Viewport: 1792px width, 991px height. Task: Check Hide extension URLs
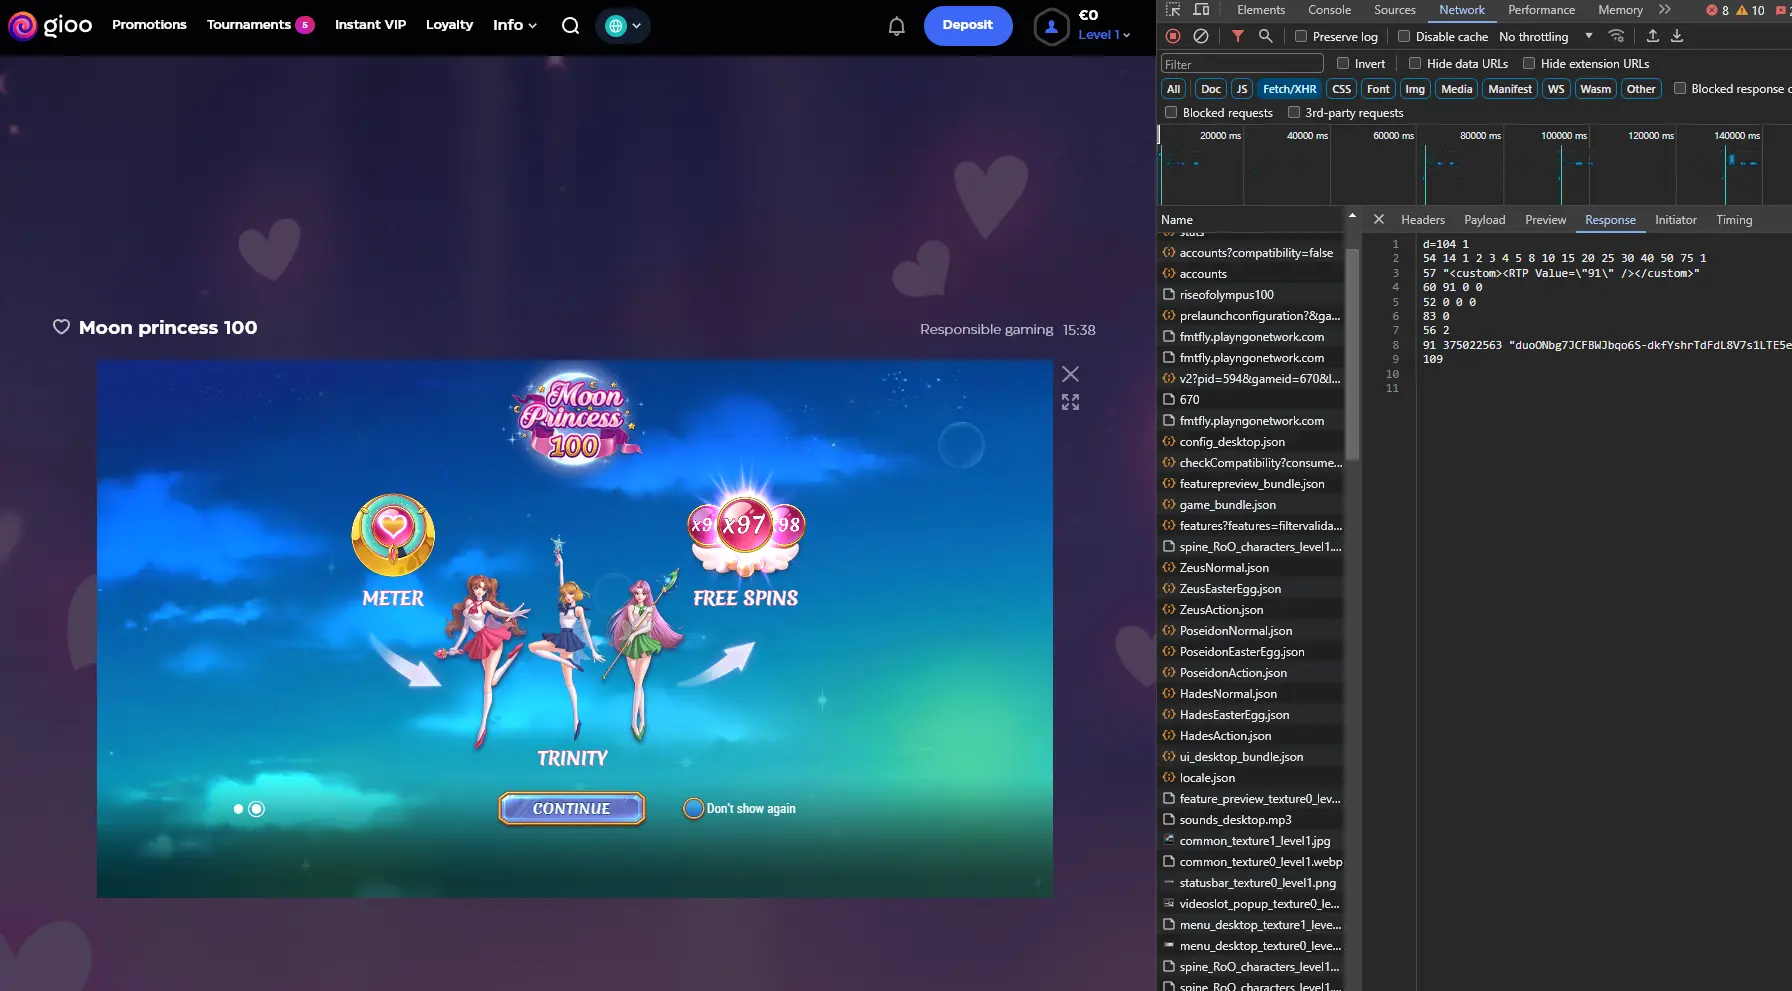pyautogui.click(x=1529, y=63)
